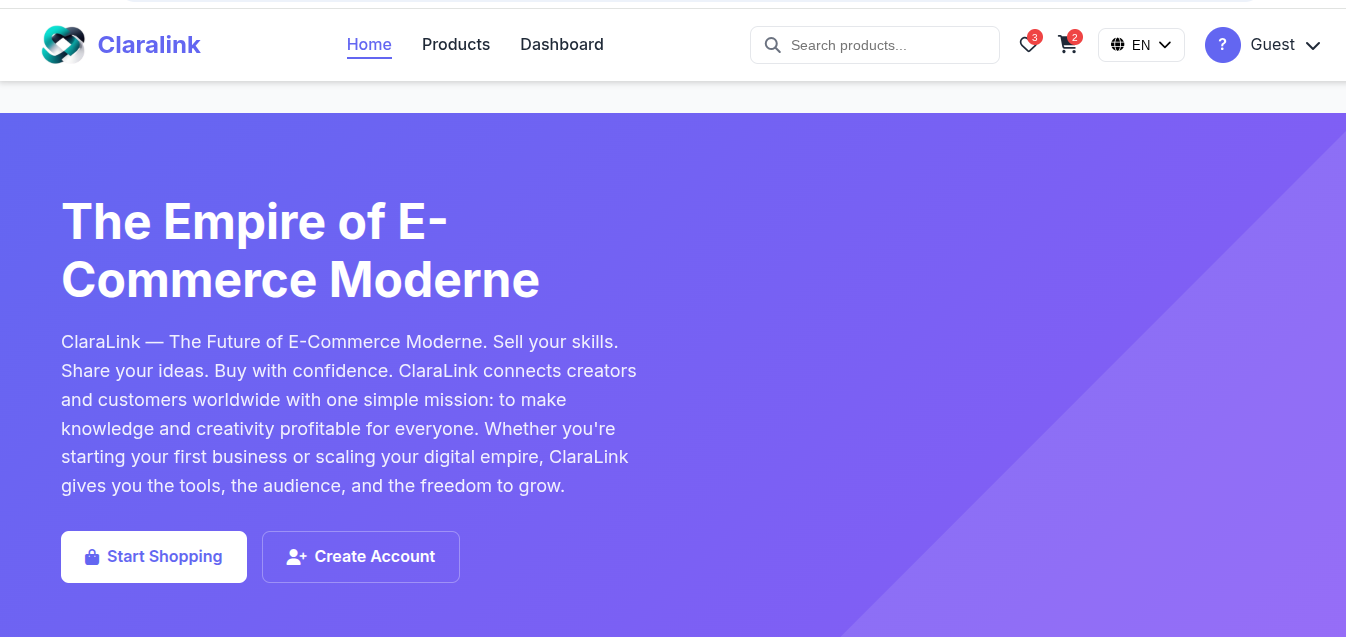Click the search magnifier icon

(x=772, y=45)
